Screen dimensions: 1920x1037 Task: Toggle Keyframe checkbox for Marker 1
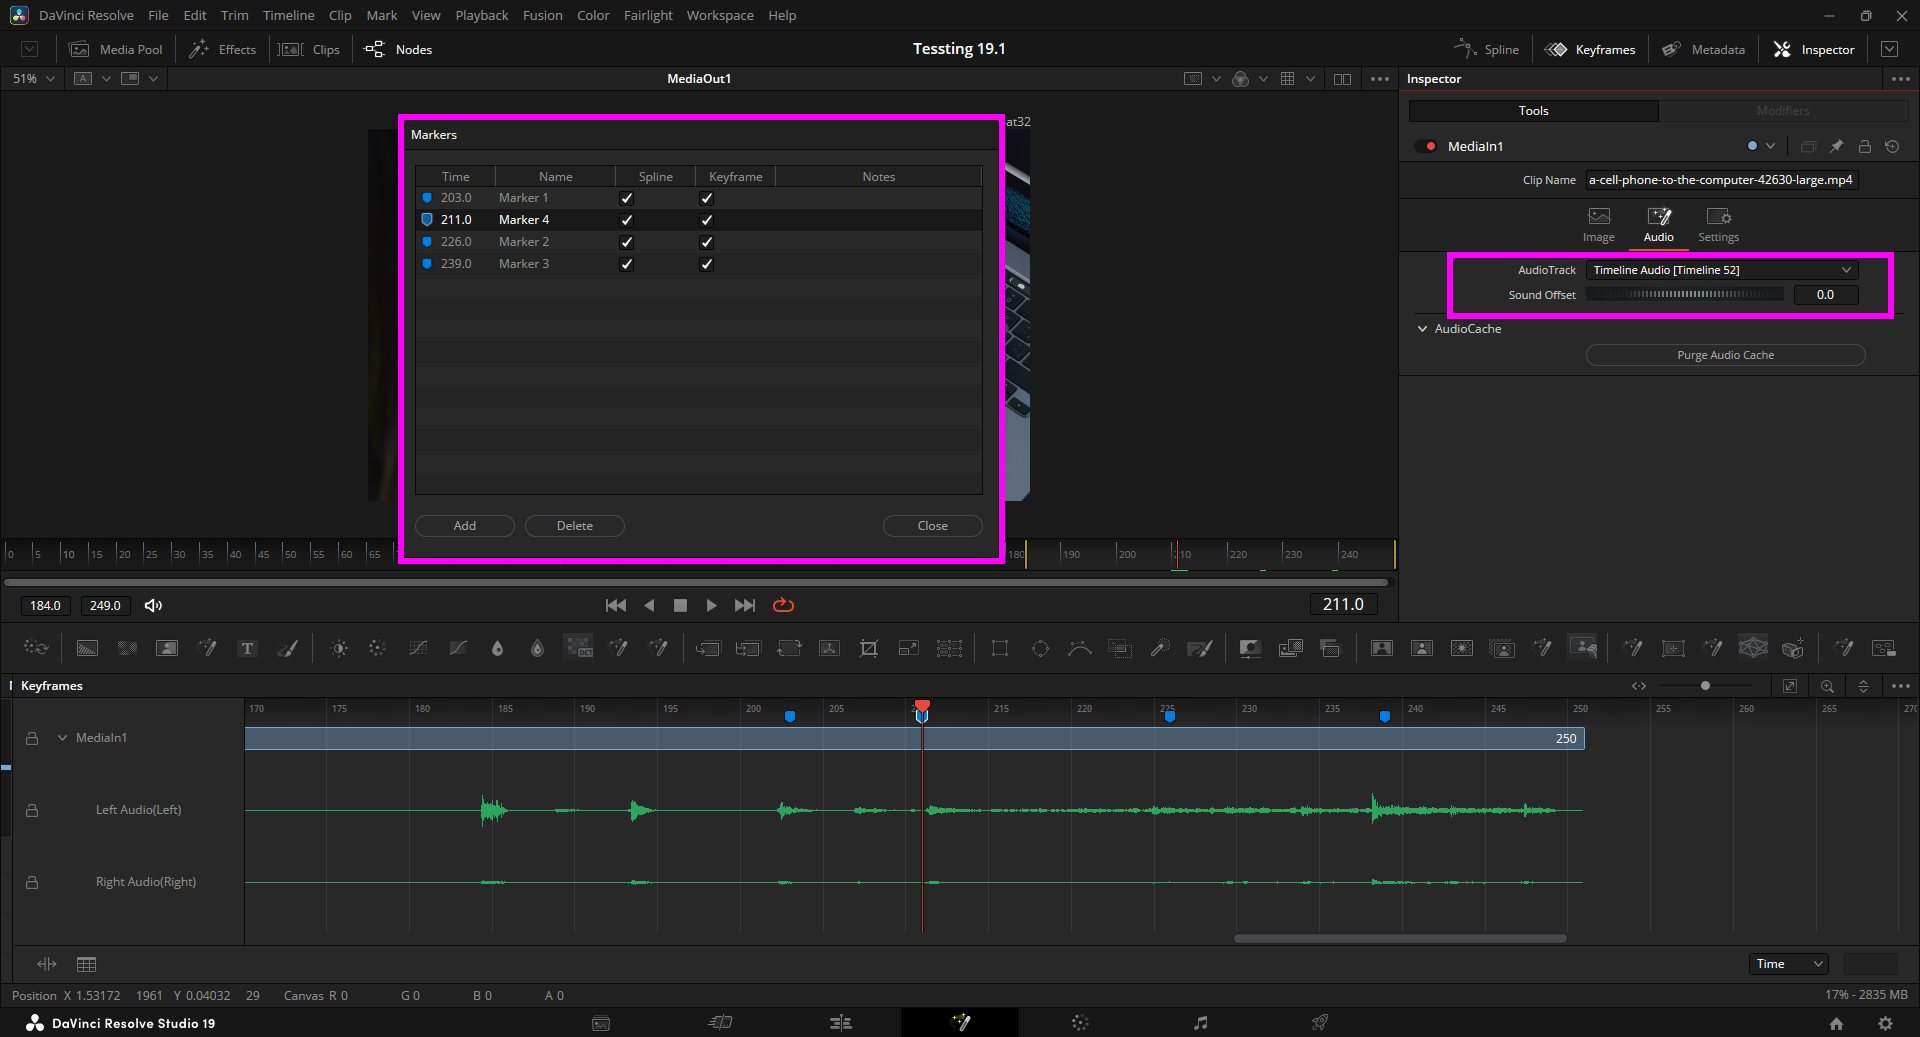[707, 198]
